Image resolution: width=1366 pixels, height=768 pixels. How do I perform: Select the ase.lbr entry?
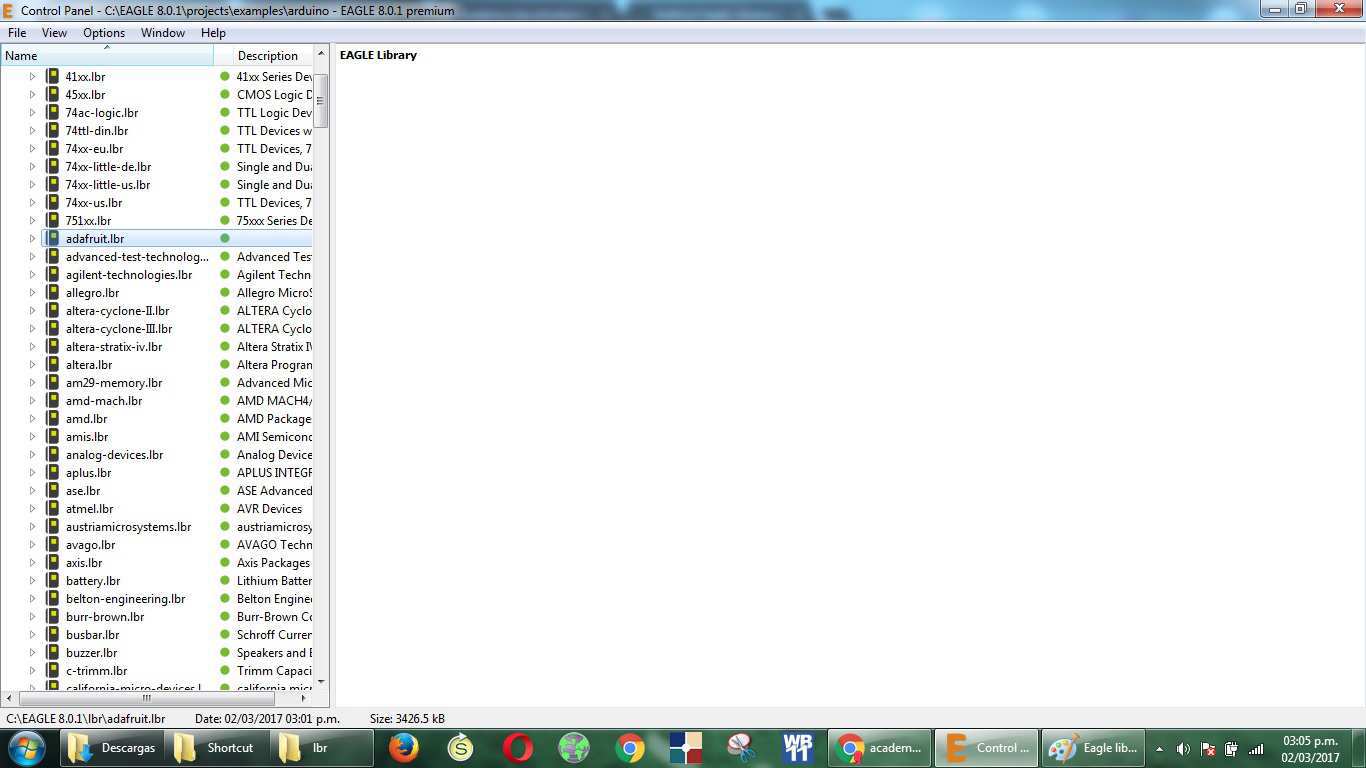[83, 490]
